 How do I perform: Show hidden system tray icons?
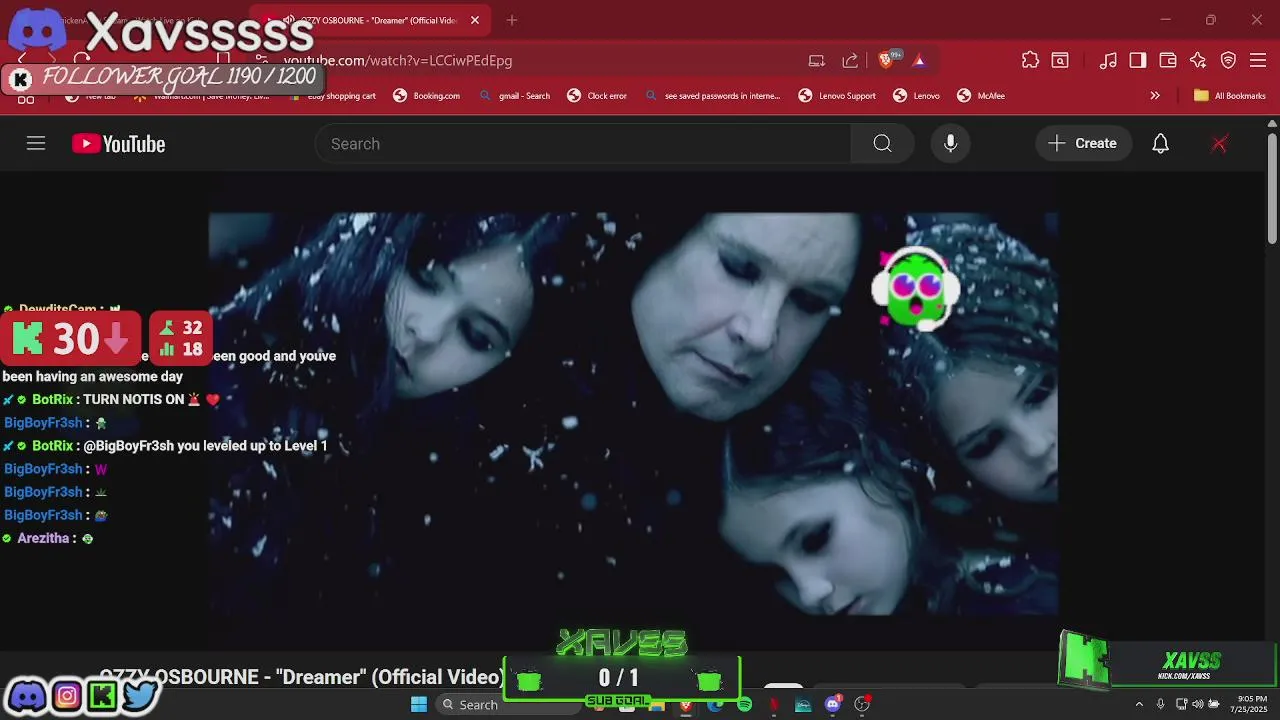click(x=1138, y=705)
